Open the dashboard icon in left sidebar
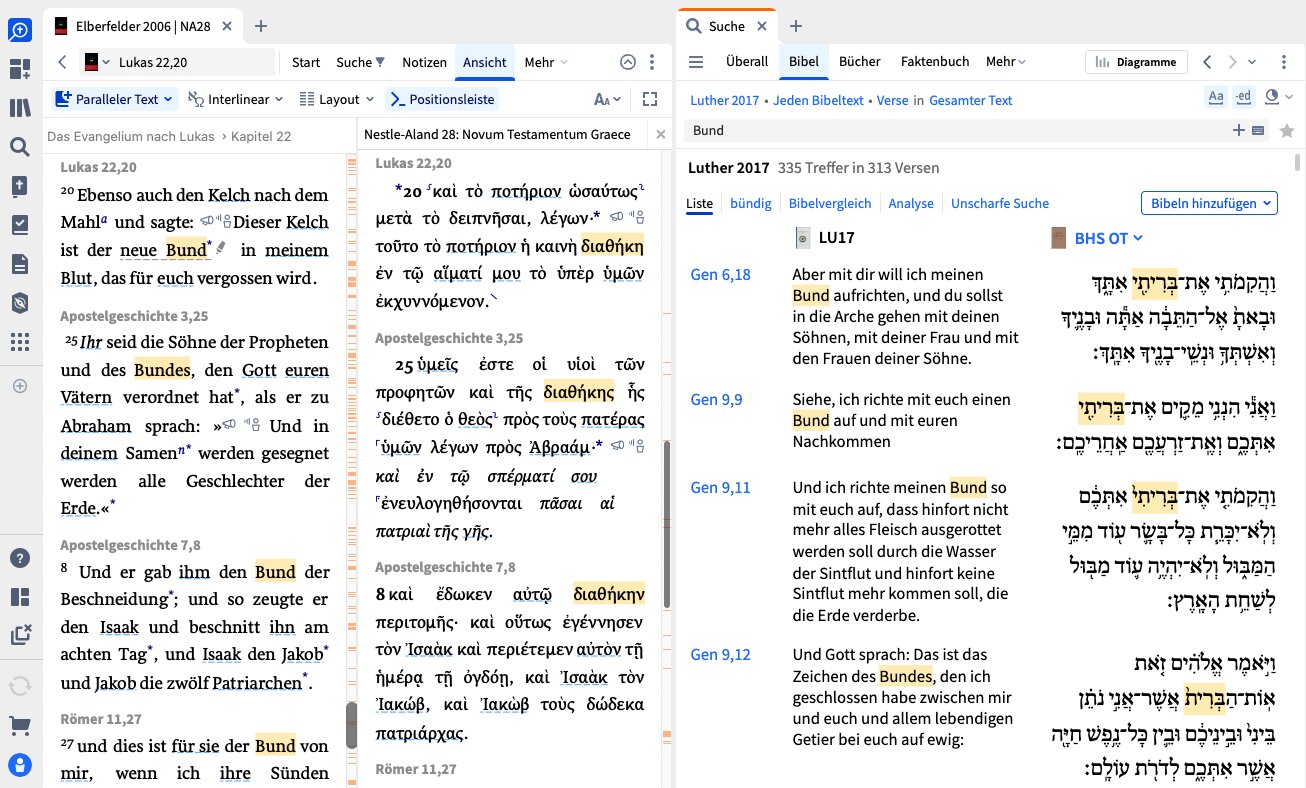 pos(20,69)
